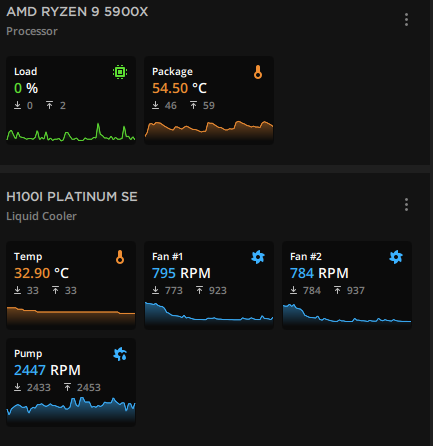Viewport: 433px width, 446px height.
Task: Click the green Load history graph
Action: tap(71, 132)
